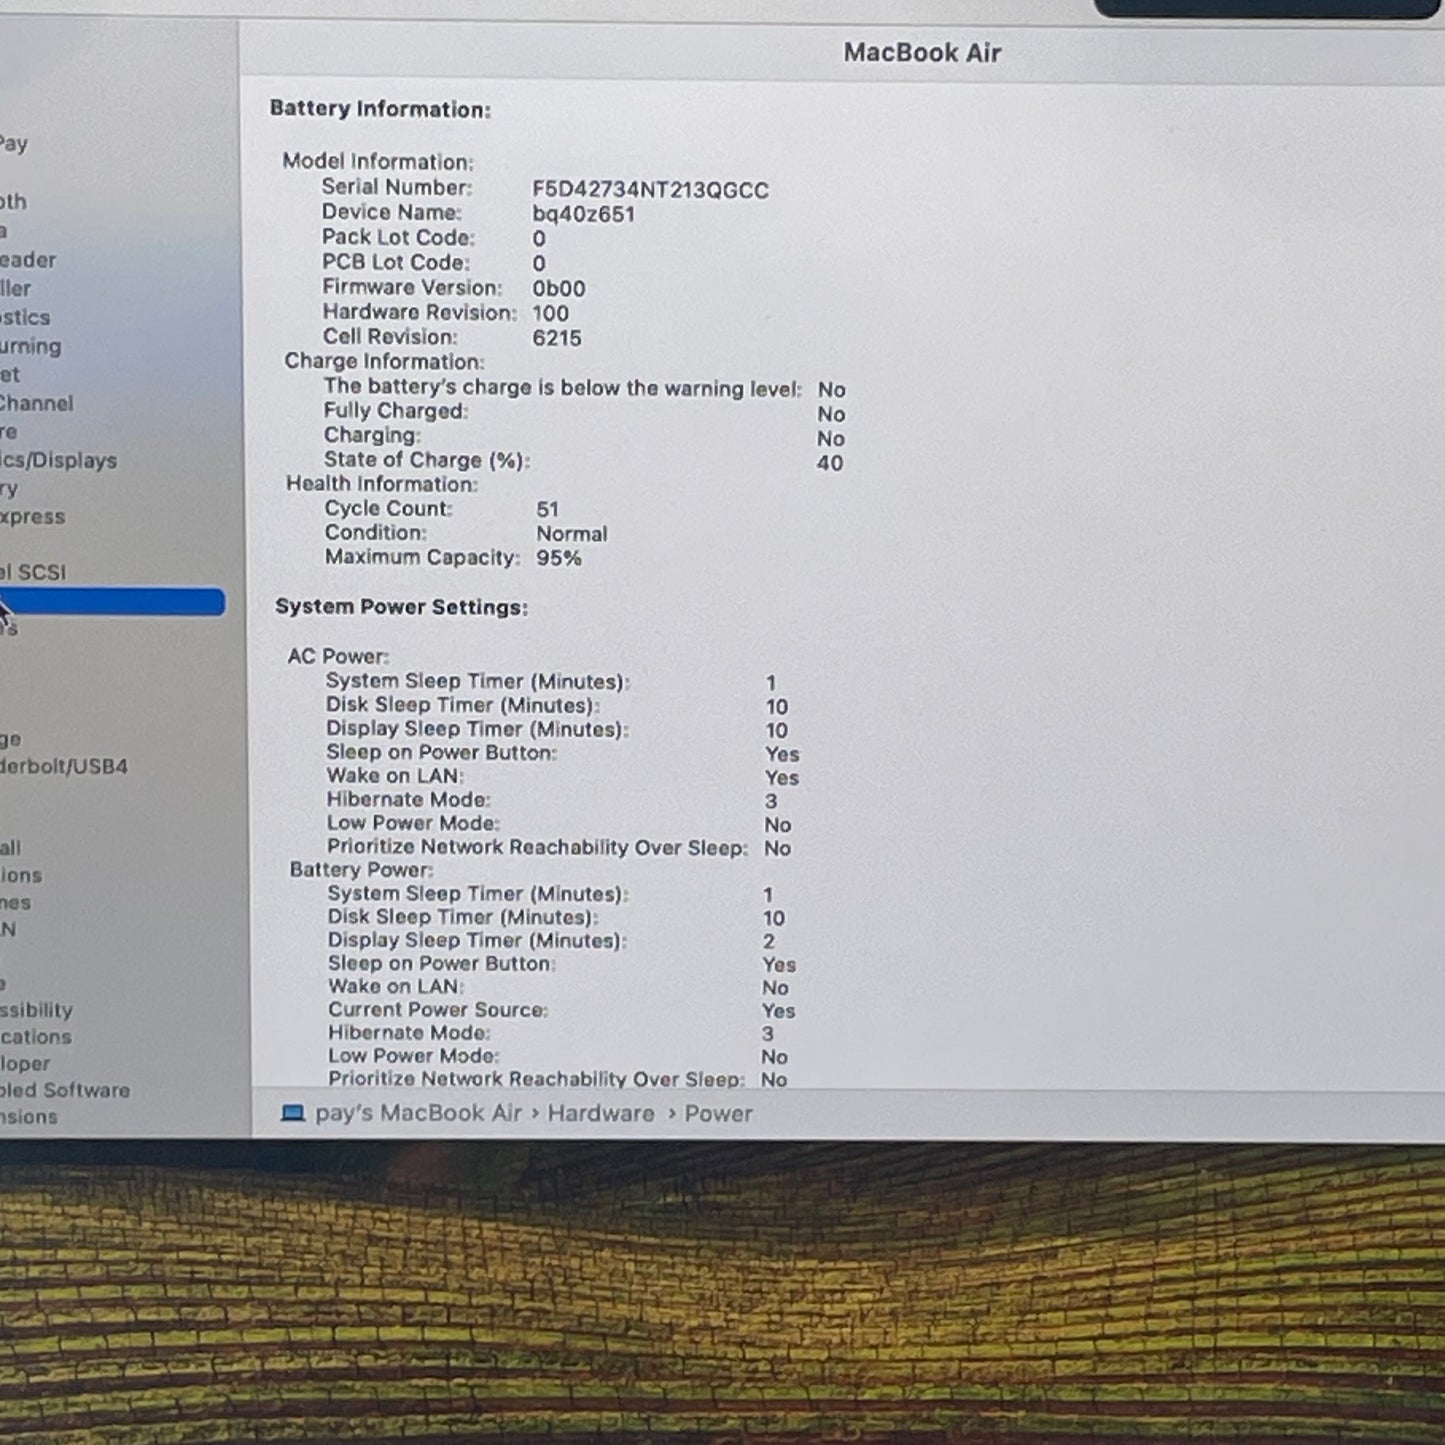The image size is (1445, 1445).
Task: Select the Card Reader sidebar entry
Action: pyautogui.click(x=28, y=260)
